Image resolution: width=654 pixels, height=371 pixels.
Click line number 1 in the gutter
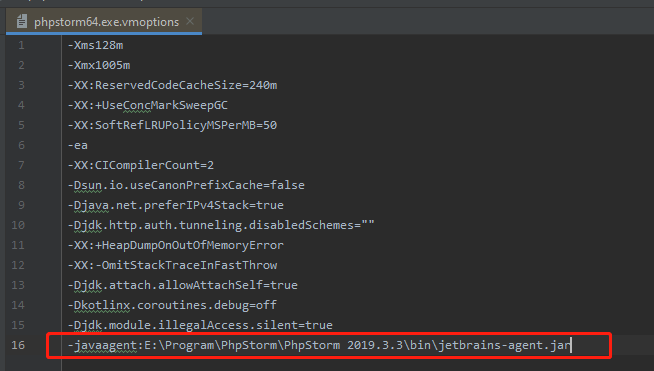click(21, 45)
